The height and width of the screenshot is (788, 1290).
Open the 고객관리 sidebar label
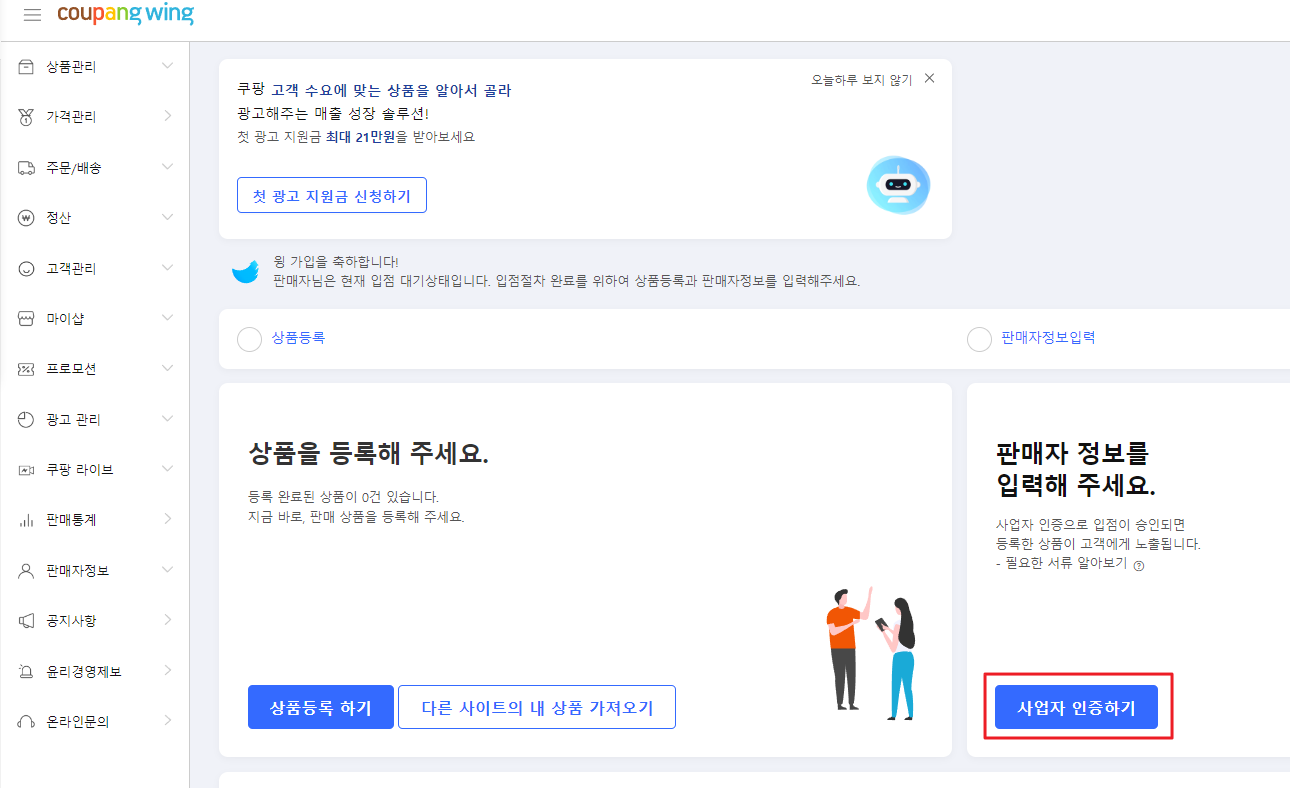click(x=71, y=268)
